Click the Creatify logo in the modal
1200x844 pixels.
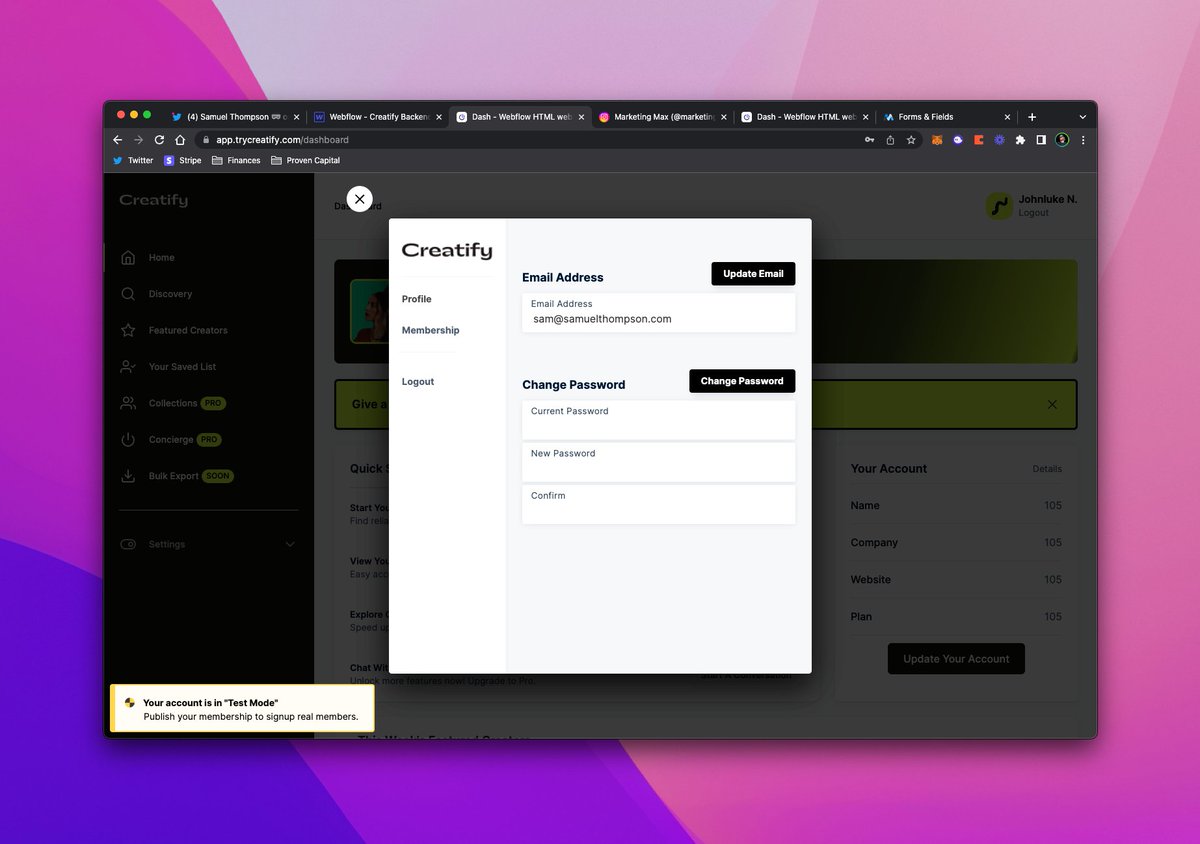coord(447,251)
